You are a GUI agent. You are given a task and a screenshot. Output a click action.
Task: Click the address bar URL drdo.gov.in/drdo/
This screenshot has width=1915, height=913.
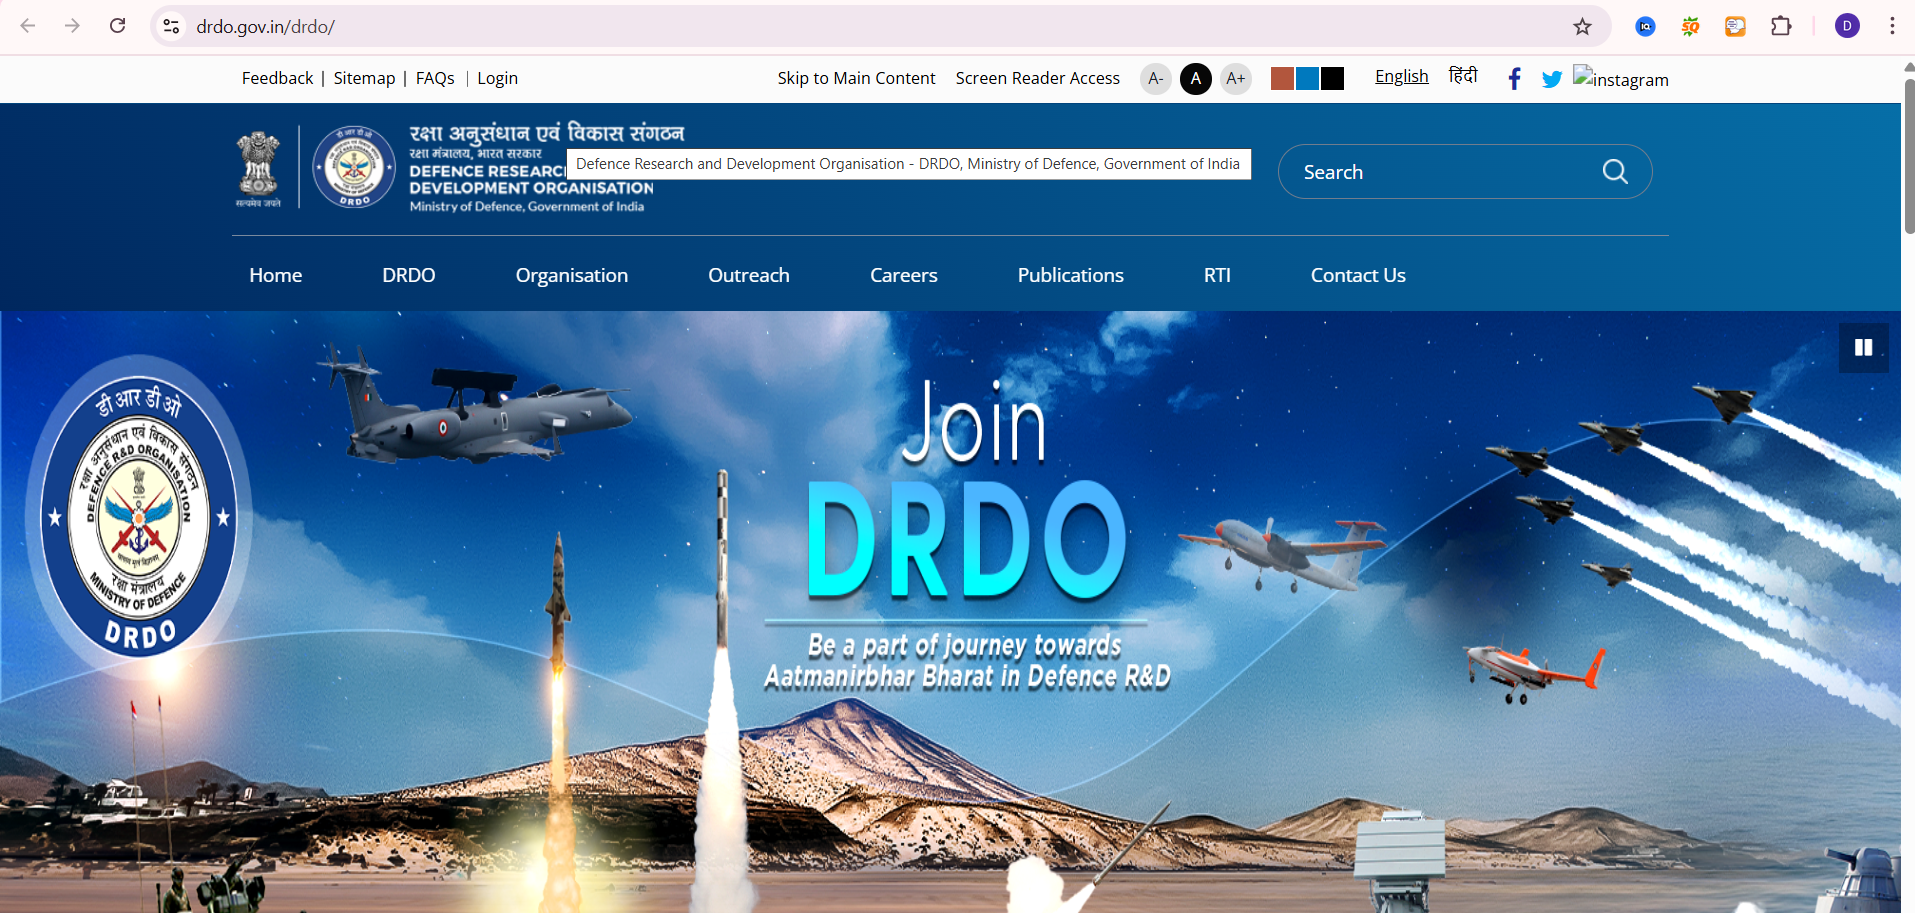[x=265, y=27]
